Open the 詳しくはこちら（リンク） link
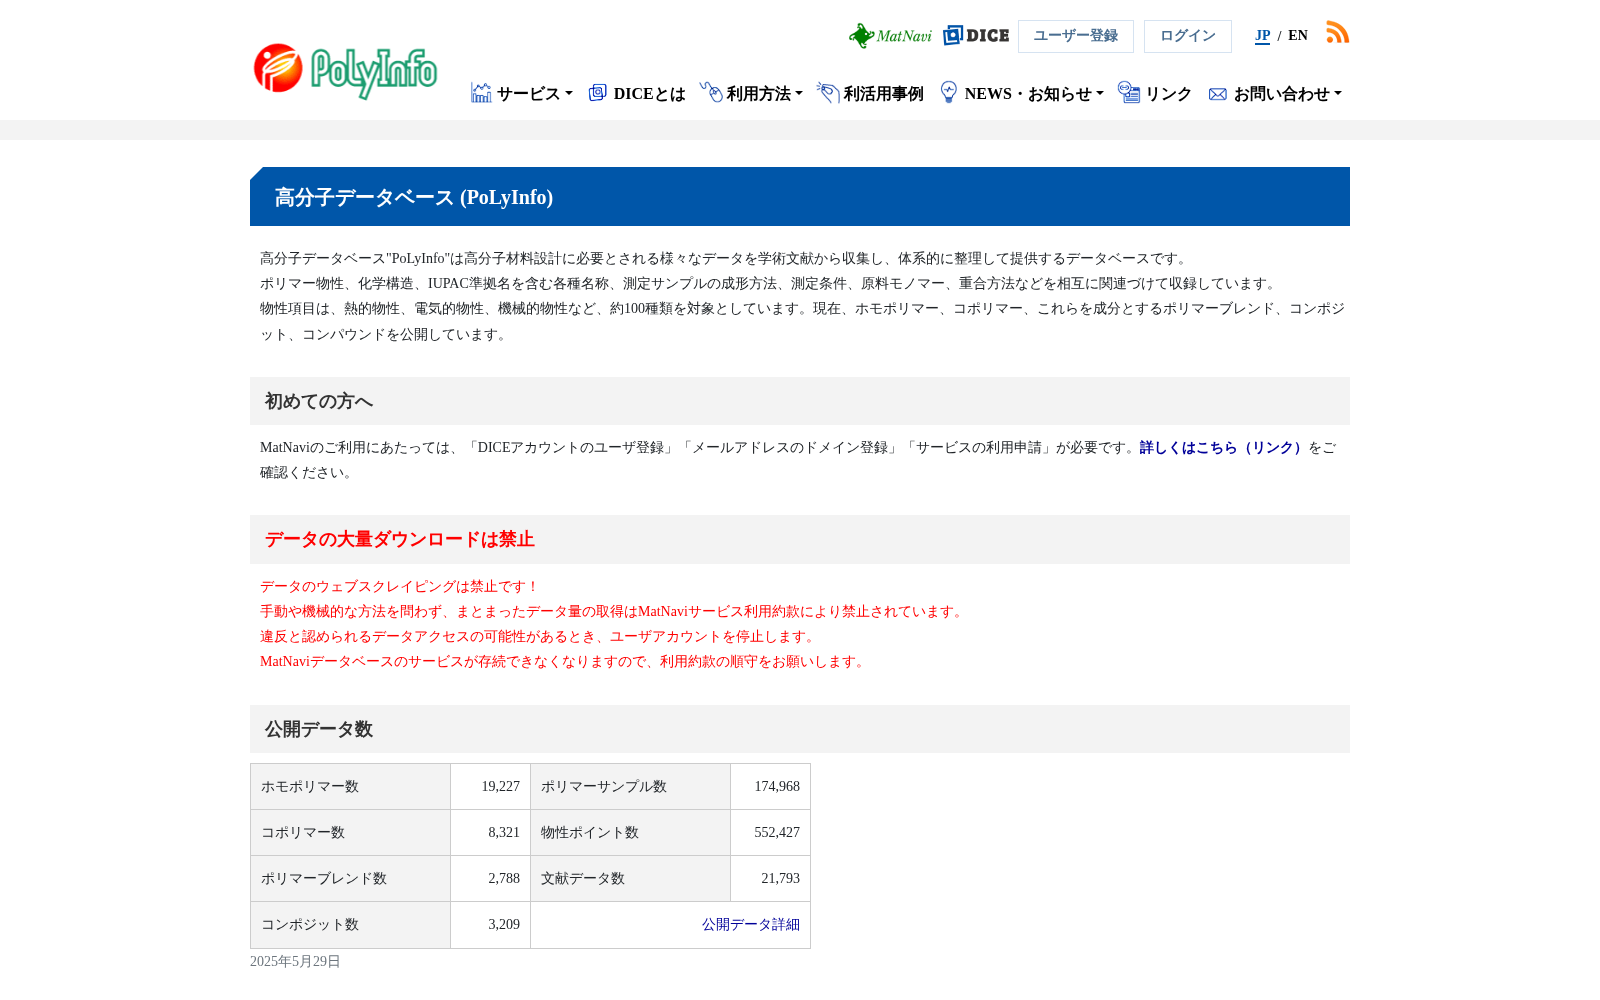The height and width of the screenshot is (1000, 1600). 1223,448
